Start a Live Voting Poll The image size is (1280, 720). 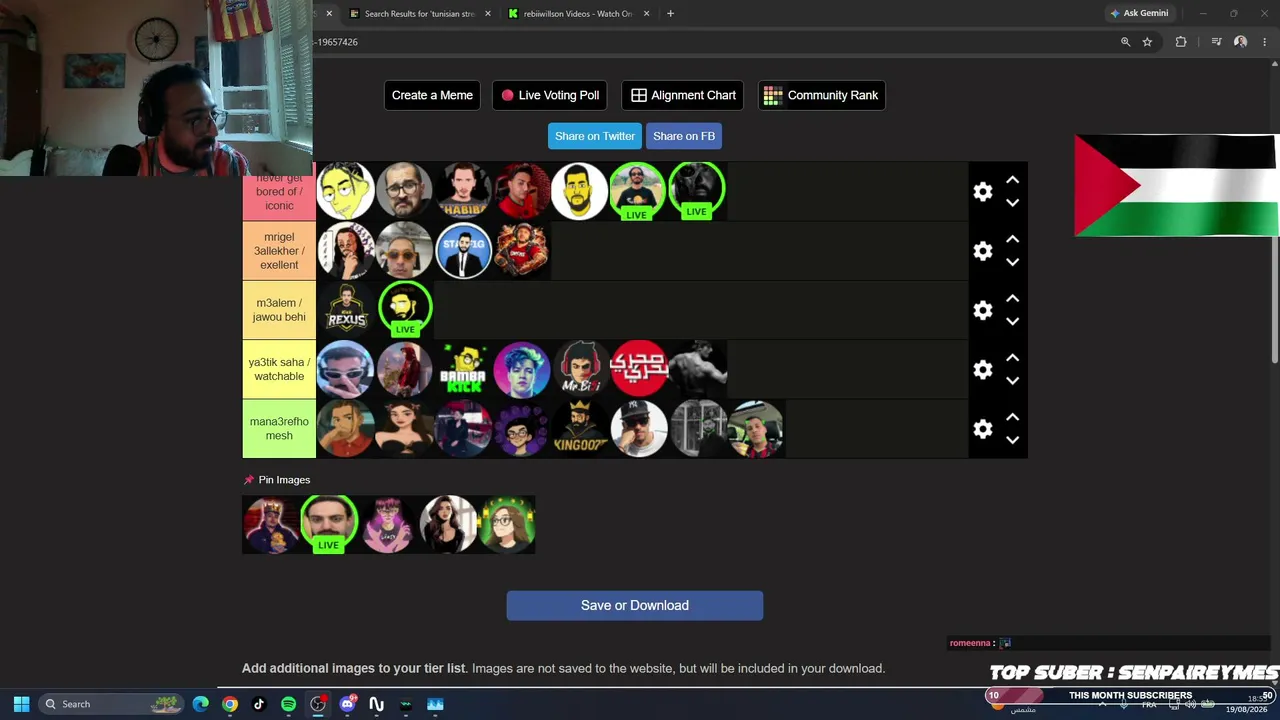550,95
